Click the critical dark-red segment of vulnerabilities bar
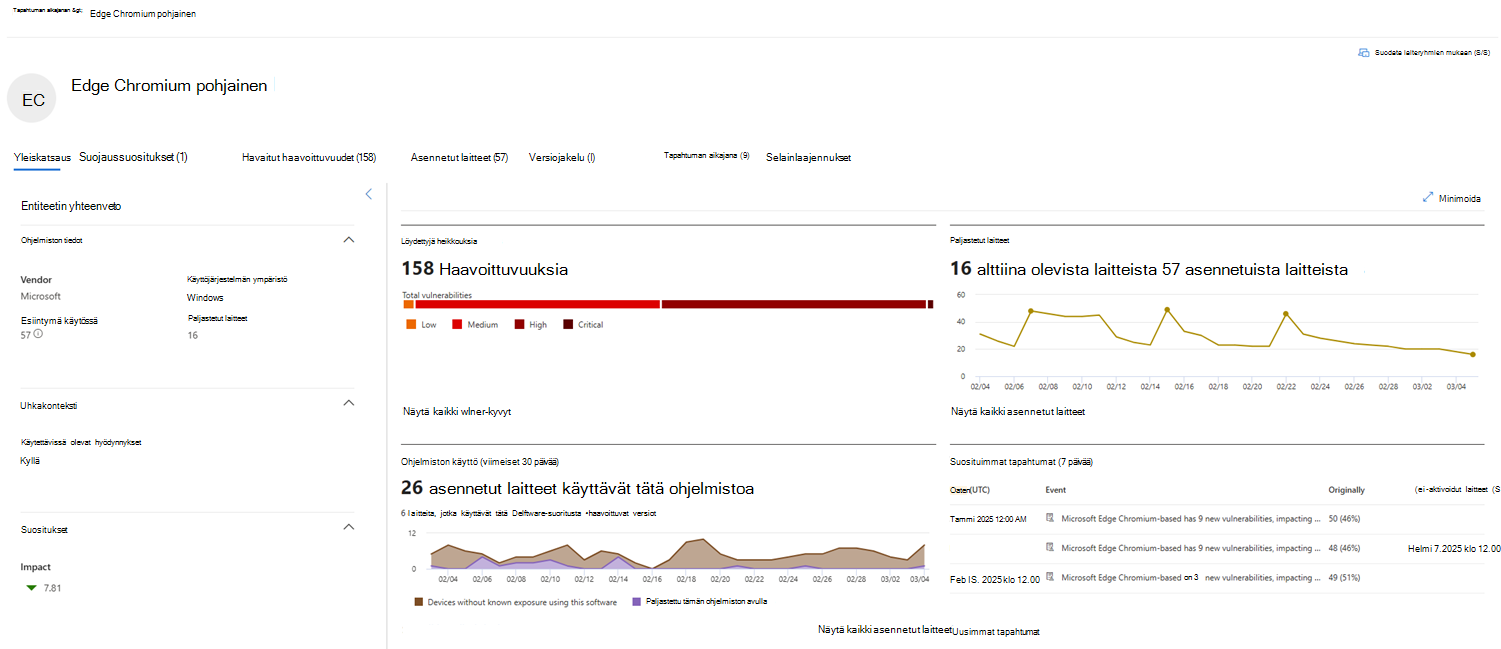The height and width of the screenshot is (649, 1501). click(930, 304)
